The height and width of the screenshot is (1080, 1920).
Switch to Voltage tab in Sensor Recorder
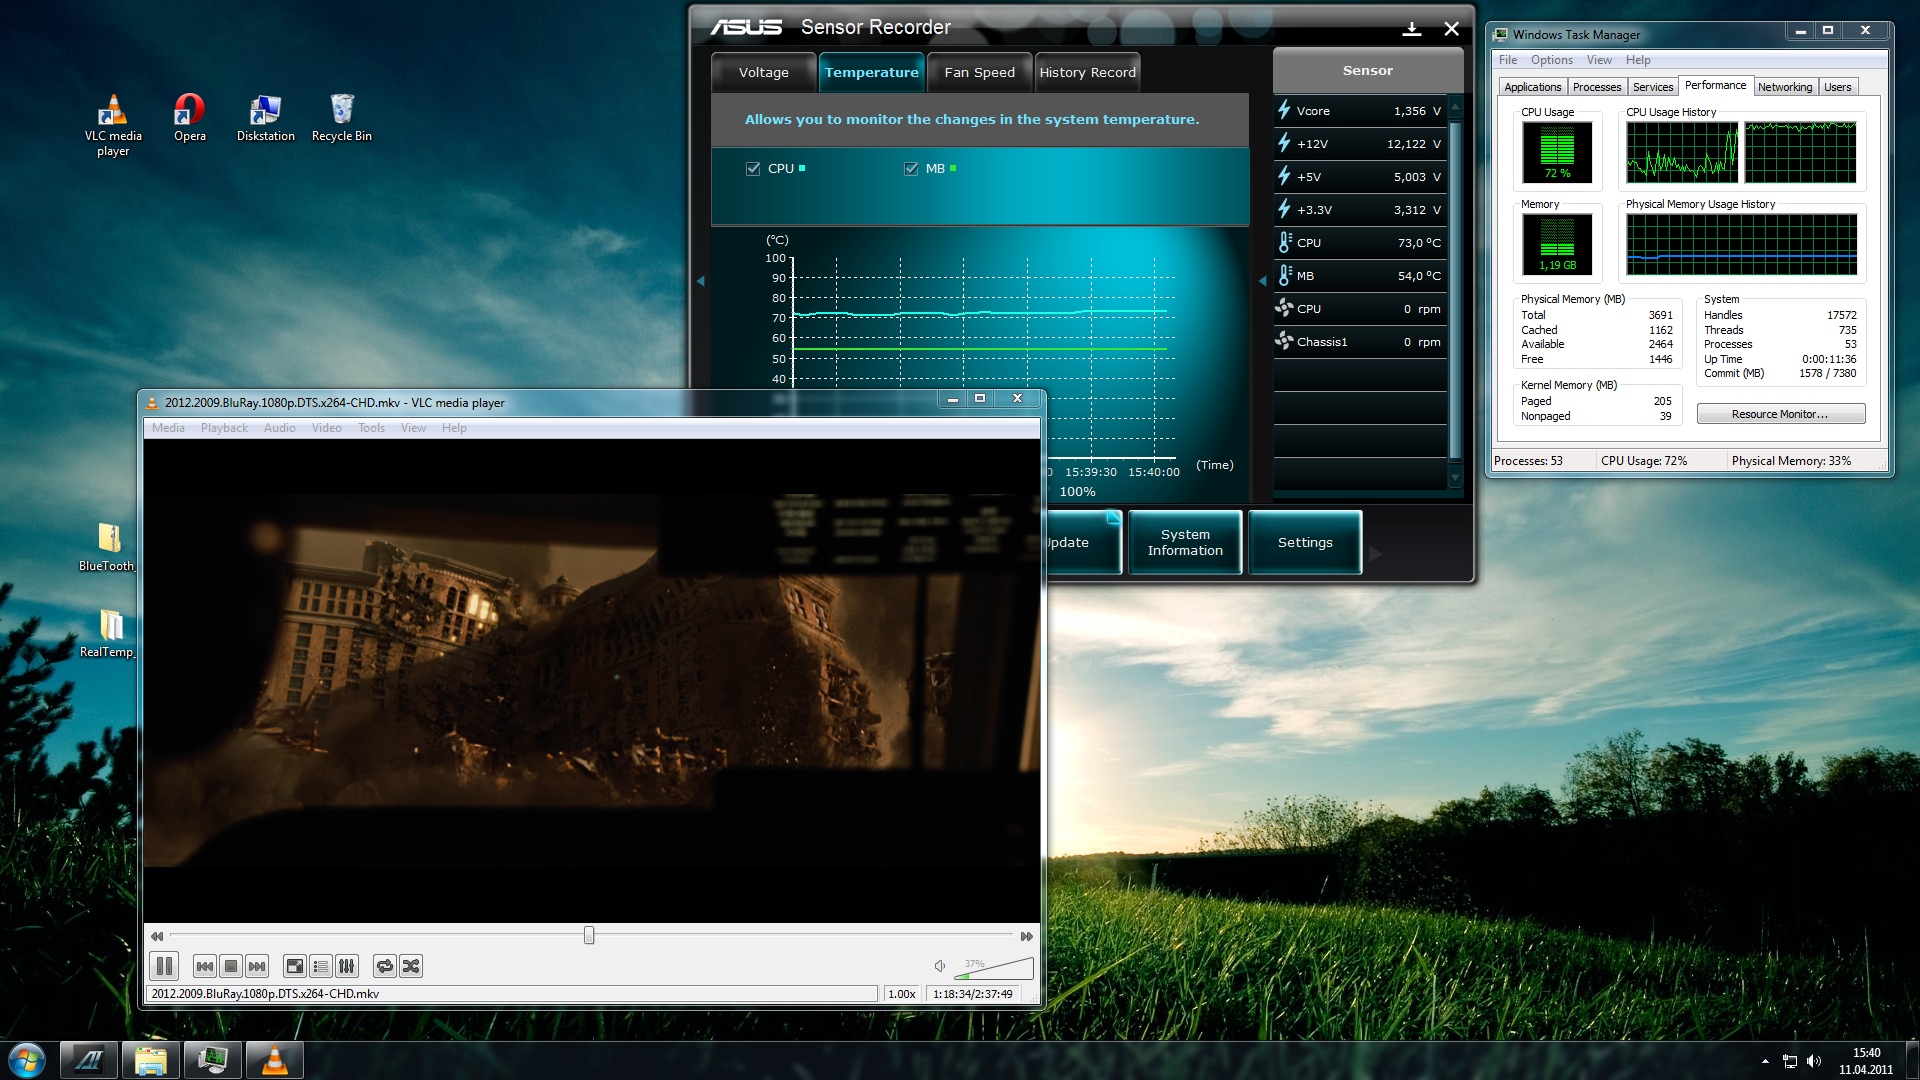[x=764, y=72]
